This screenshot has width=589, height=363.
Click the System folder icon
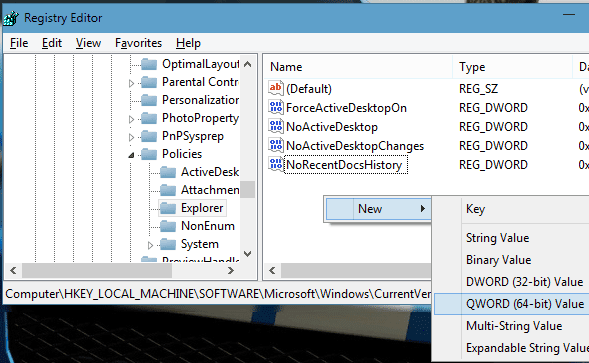168,244
